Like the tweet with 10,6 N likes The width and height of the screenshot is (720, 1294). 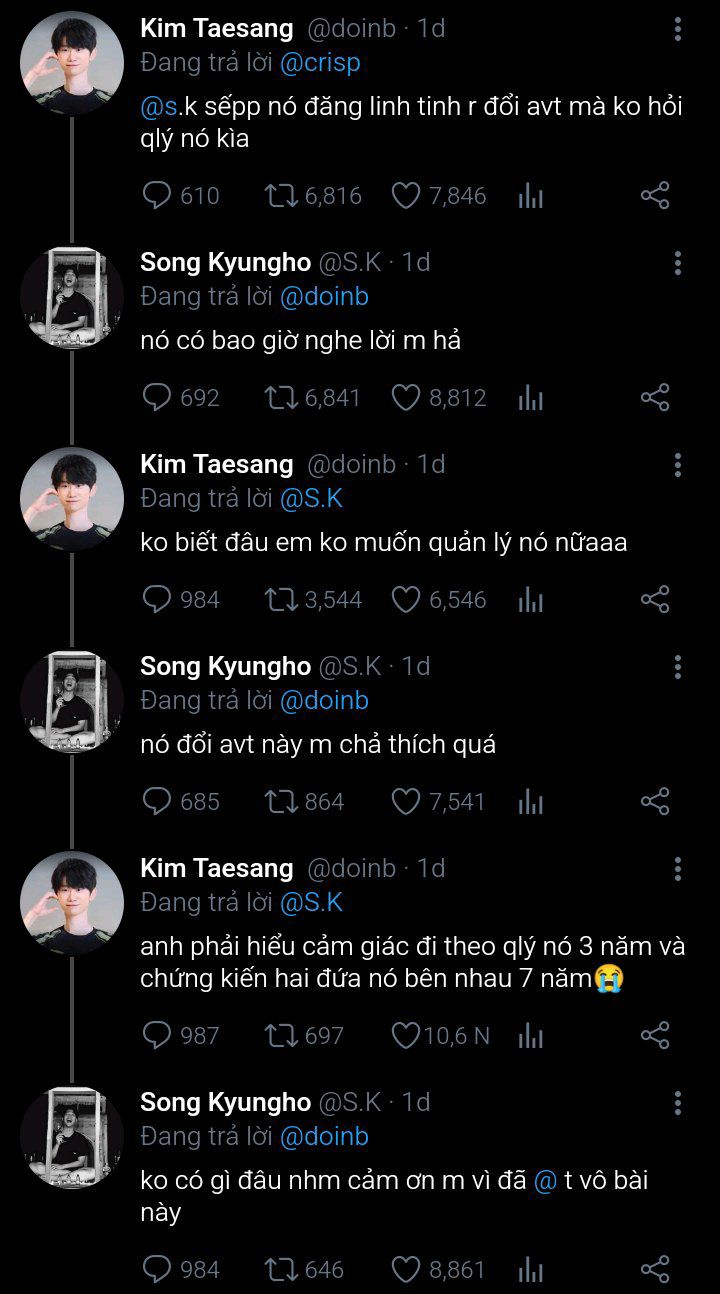(x=405, y=1035)
